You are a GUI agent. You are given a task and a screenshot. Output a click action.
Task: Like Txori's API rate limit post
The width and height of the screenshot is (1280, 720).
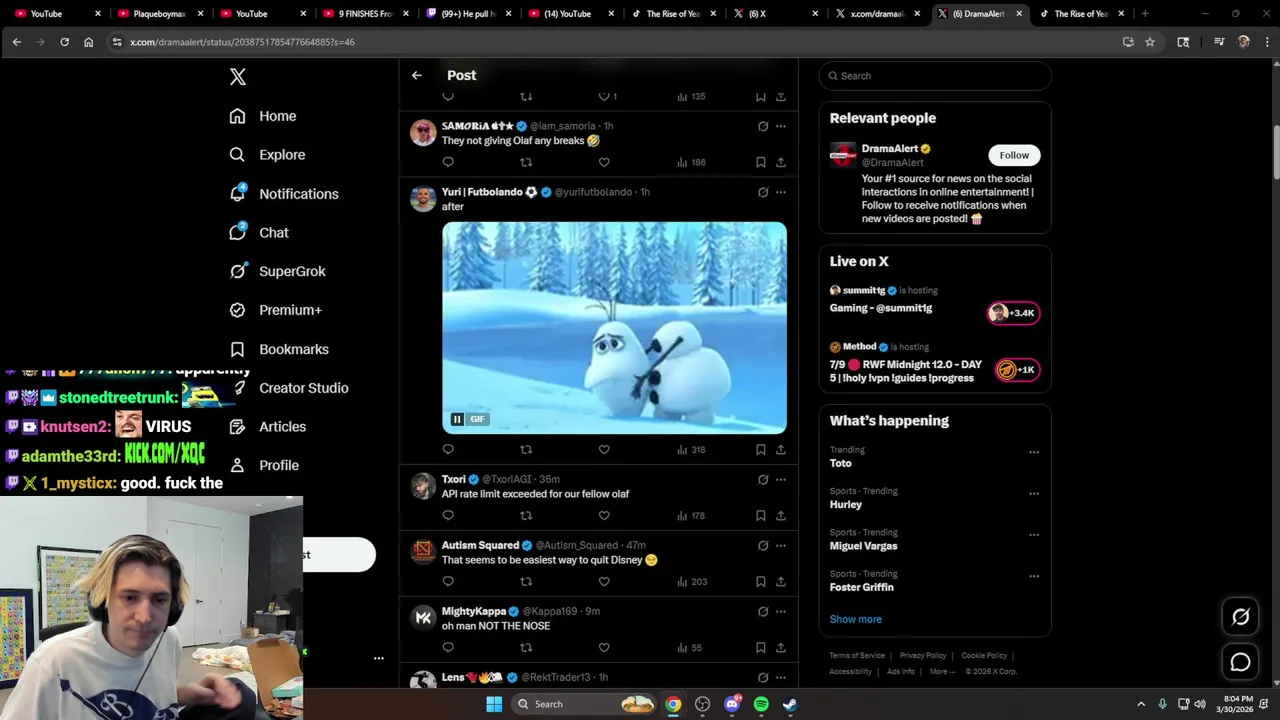pyautogui.click(x=604, y=516)
